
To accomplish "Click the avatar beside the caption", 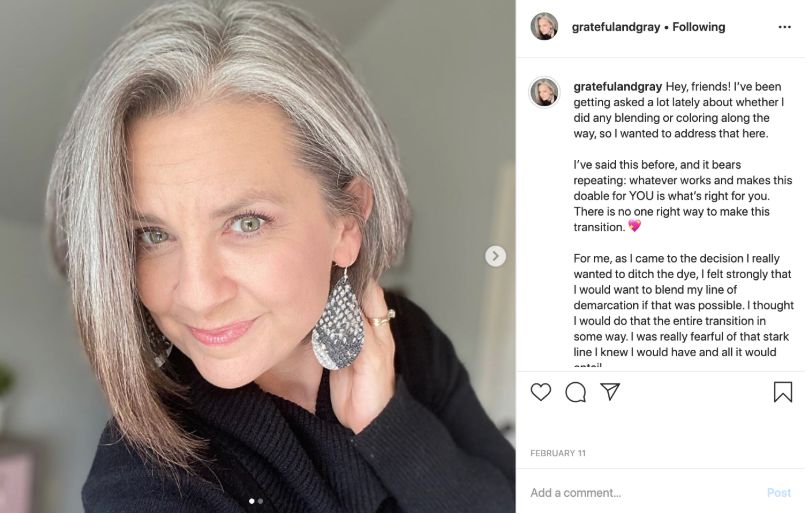I will pyautogui.click(x=544, y=92).
